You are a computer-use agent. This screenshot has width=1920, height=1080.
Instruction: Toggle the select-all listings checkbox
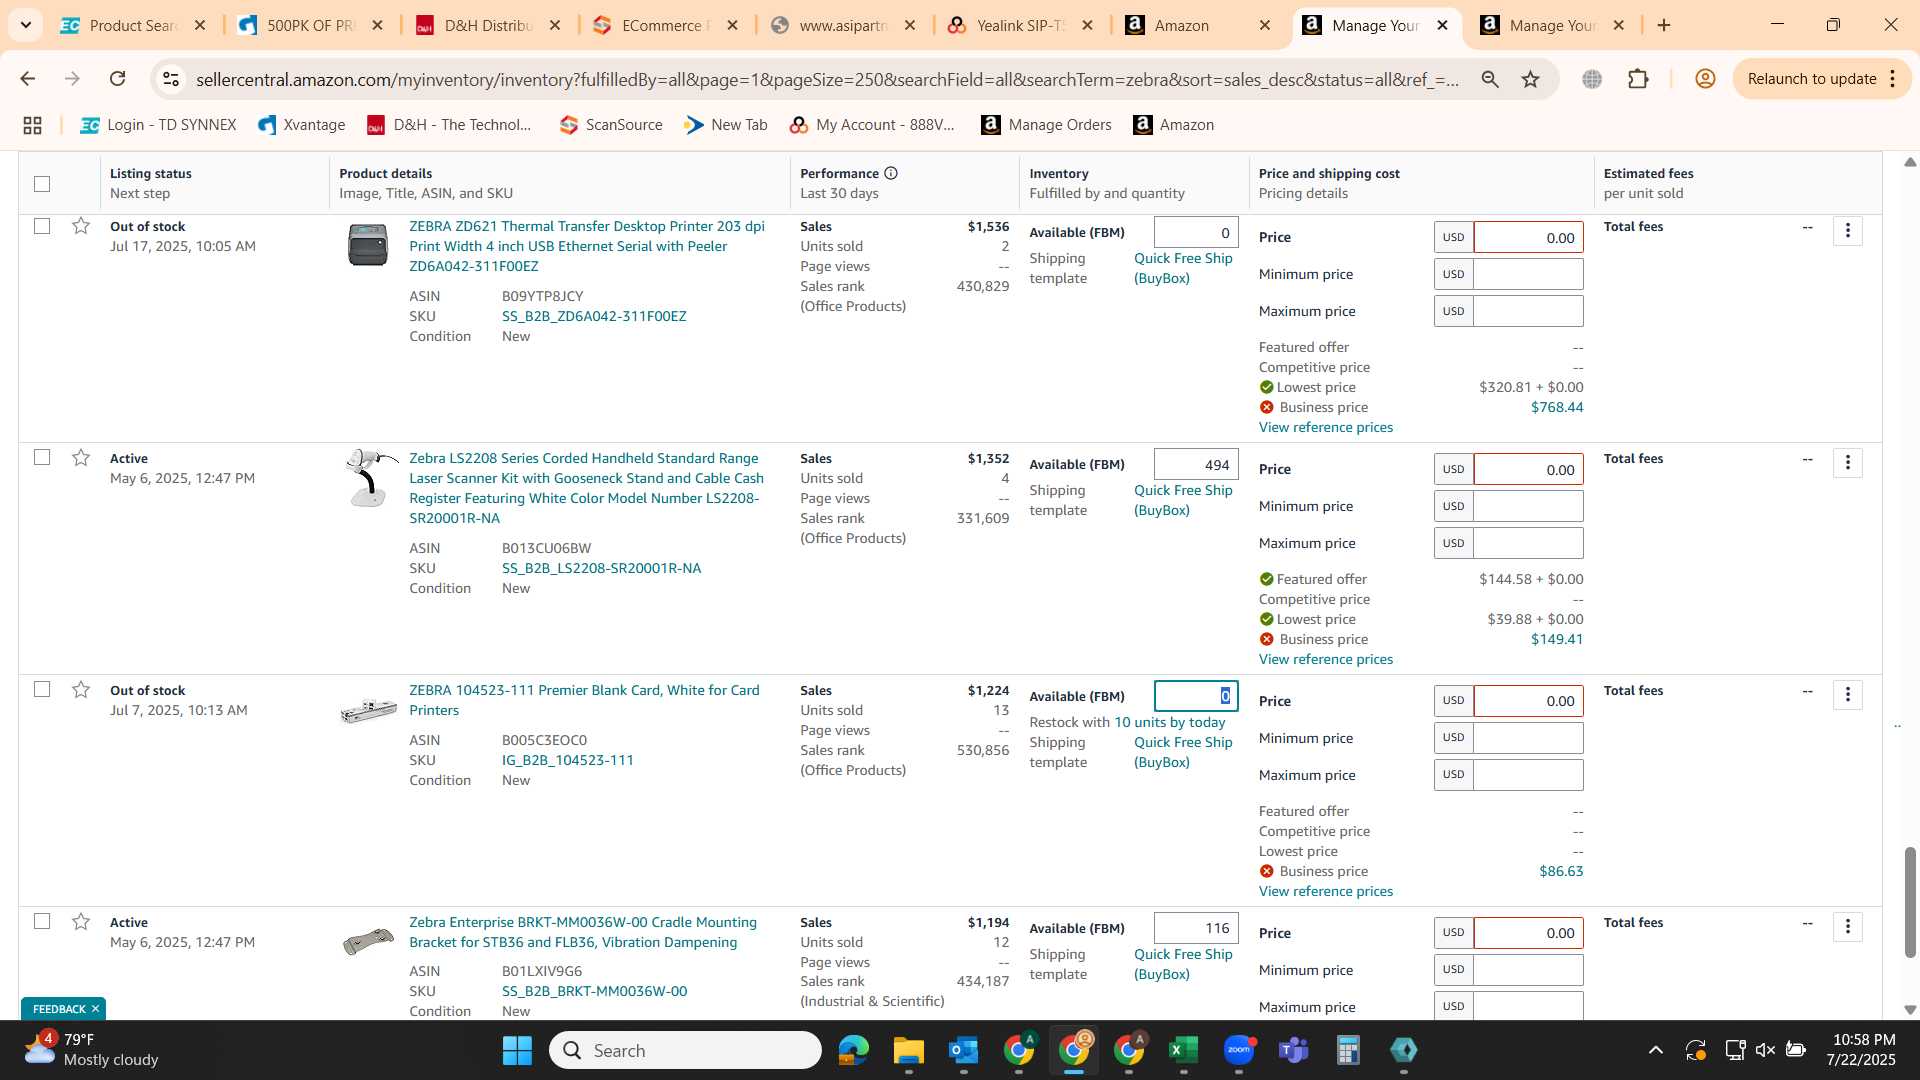click(42, 184)
